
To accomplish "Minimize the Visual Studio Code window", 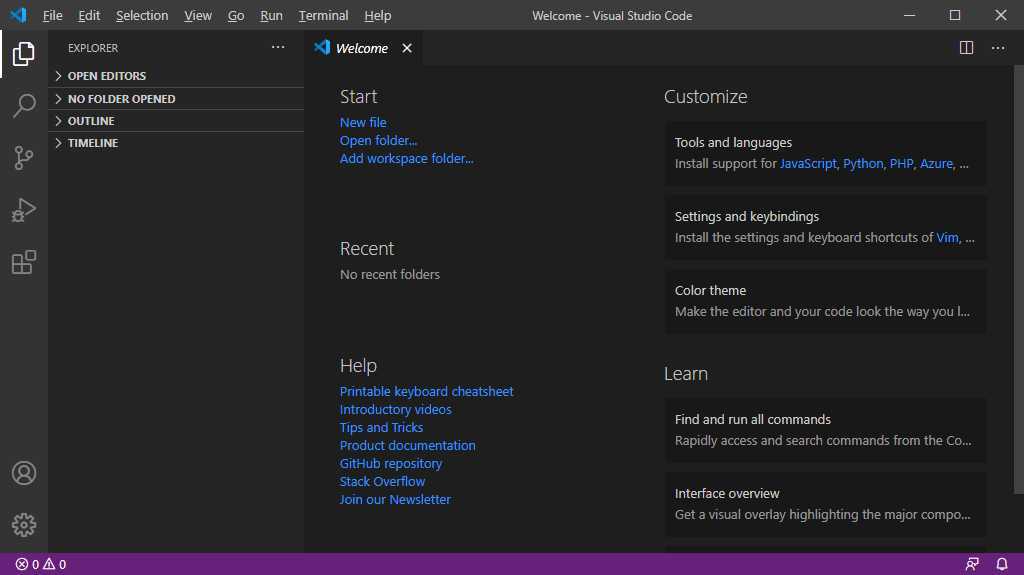I will (909, 15).
